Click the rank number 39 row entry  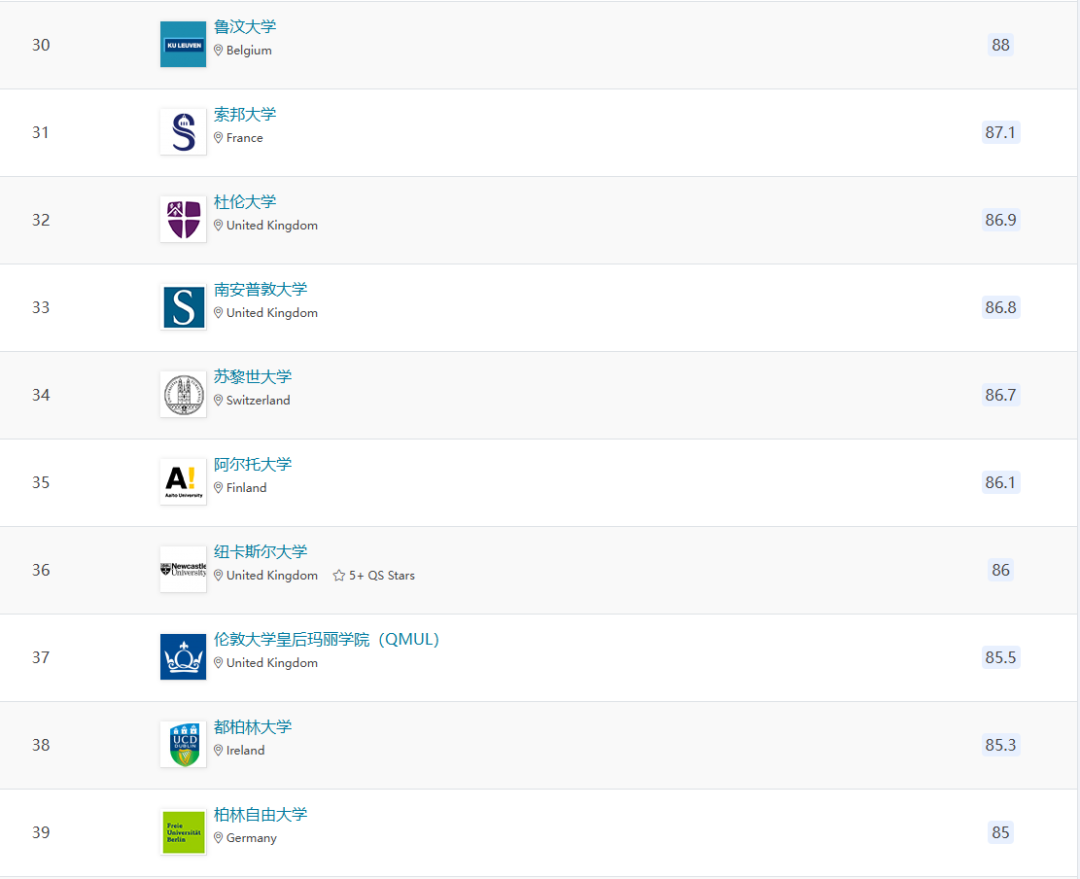[x=41, y=832]
